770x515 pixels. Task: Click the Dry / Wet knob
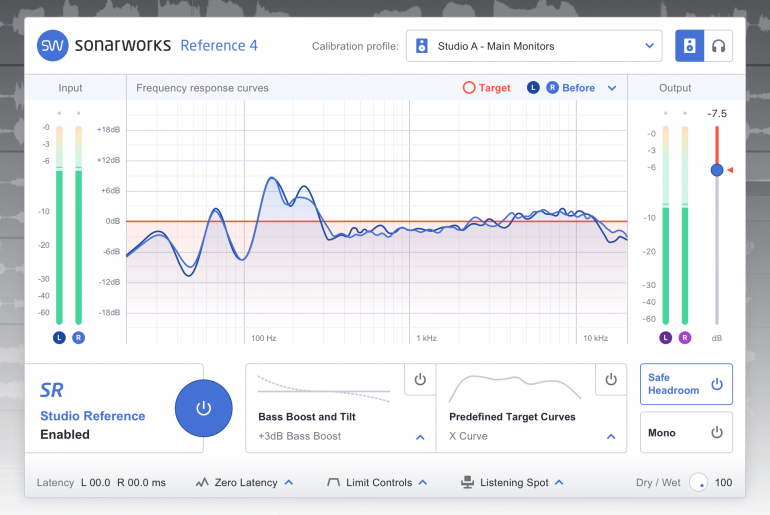[x=699, y=483]
